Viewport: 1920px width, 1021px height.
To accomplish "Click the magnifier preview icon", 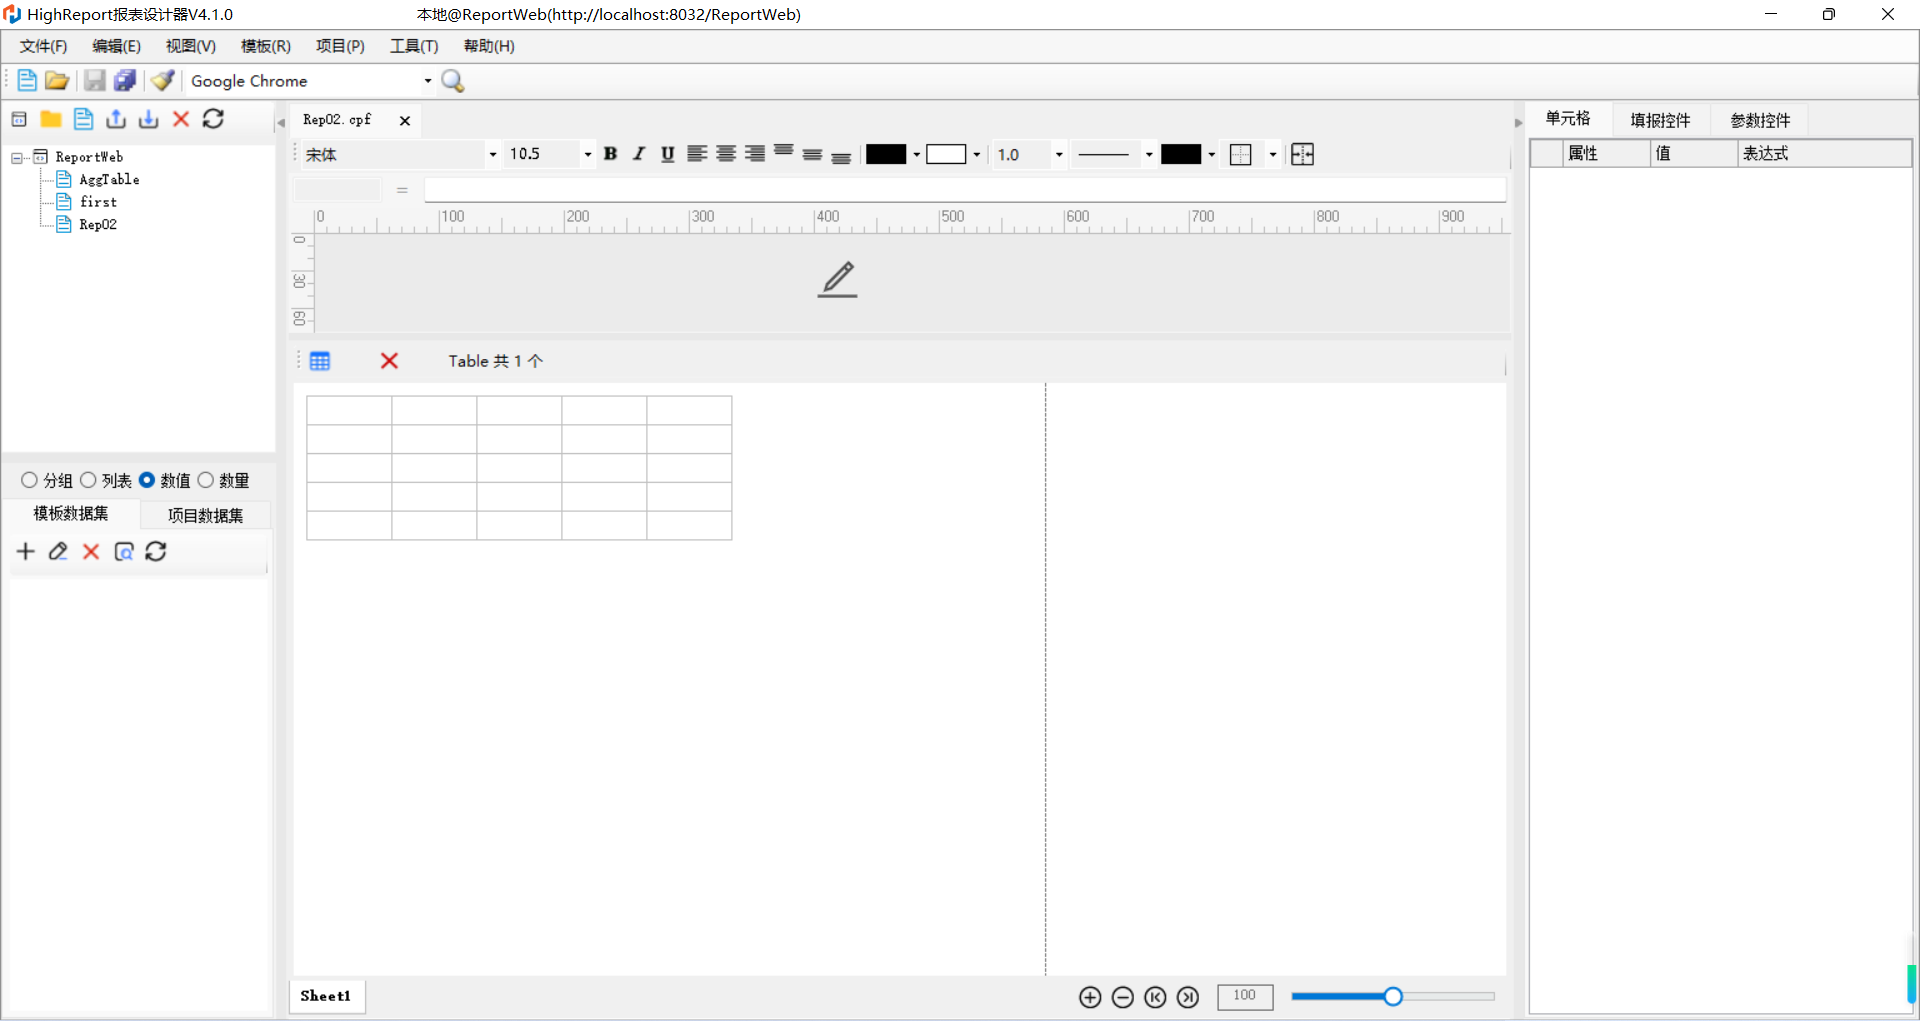I will (453, 81).
